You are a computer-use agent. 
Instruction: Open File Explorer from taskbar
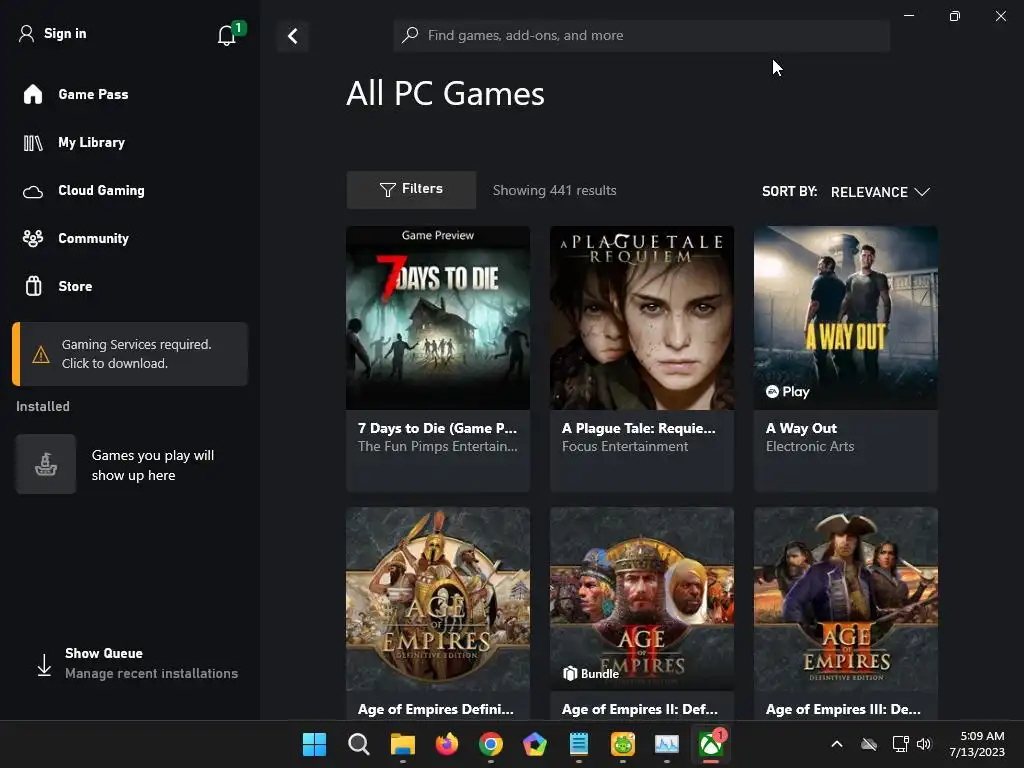coord(402,744)
